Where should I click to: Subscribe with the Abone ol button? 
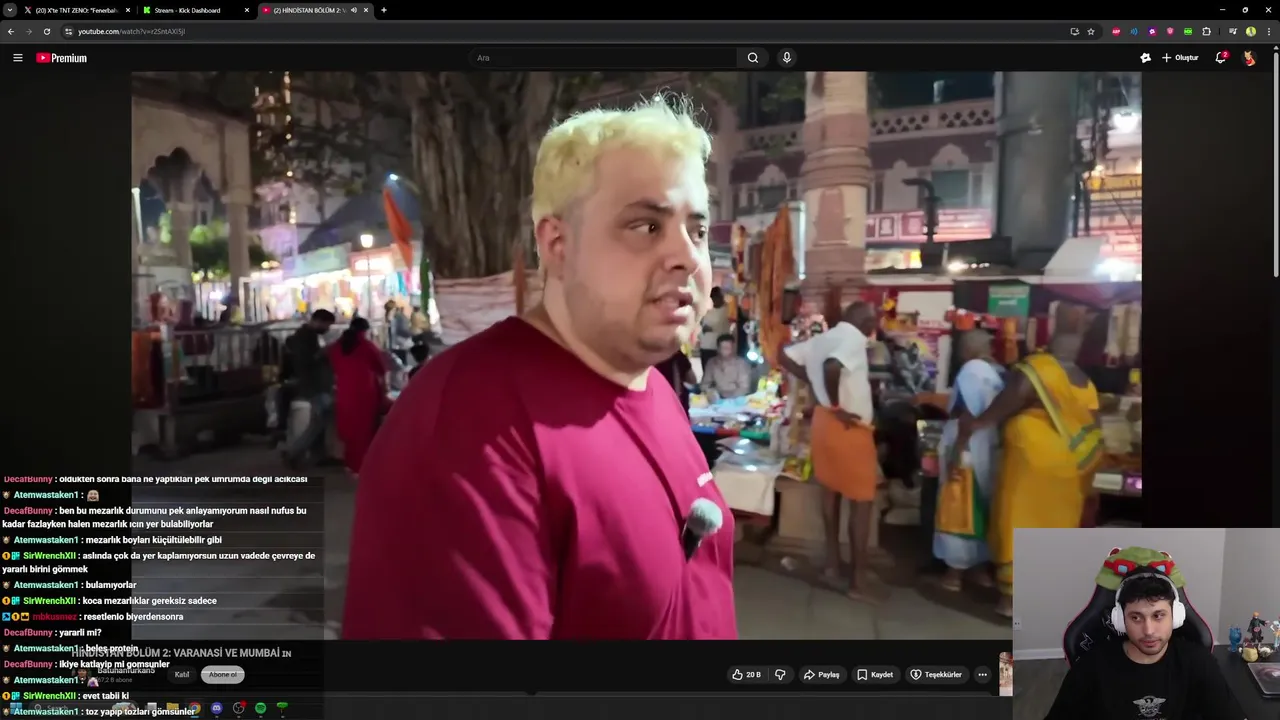click(223, 675)
